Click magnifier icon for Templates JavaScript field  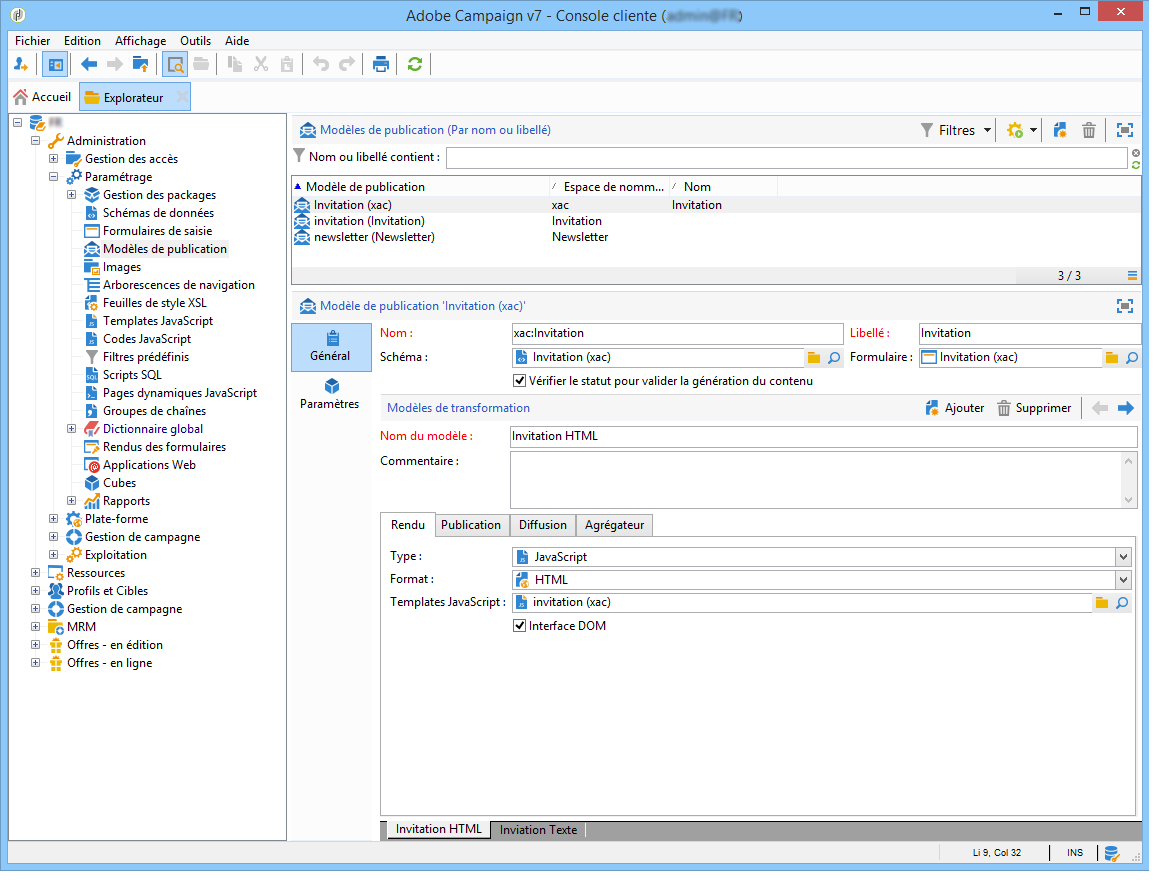click(1122, 603)
